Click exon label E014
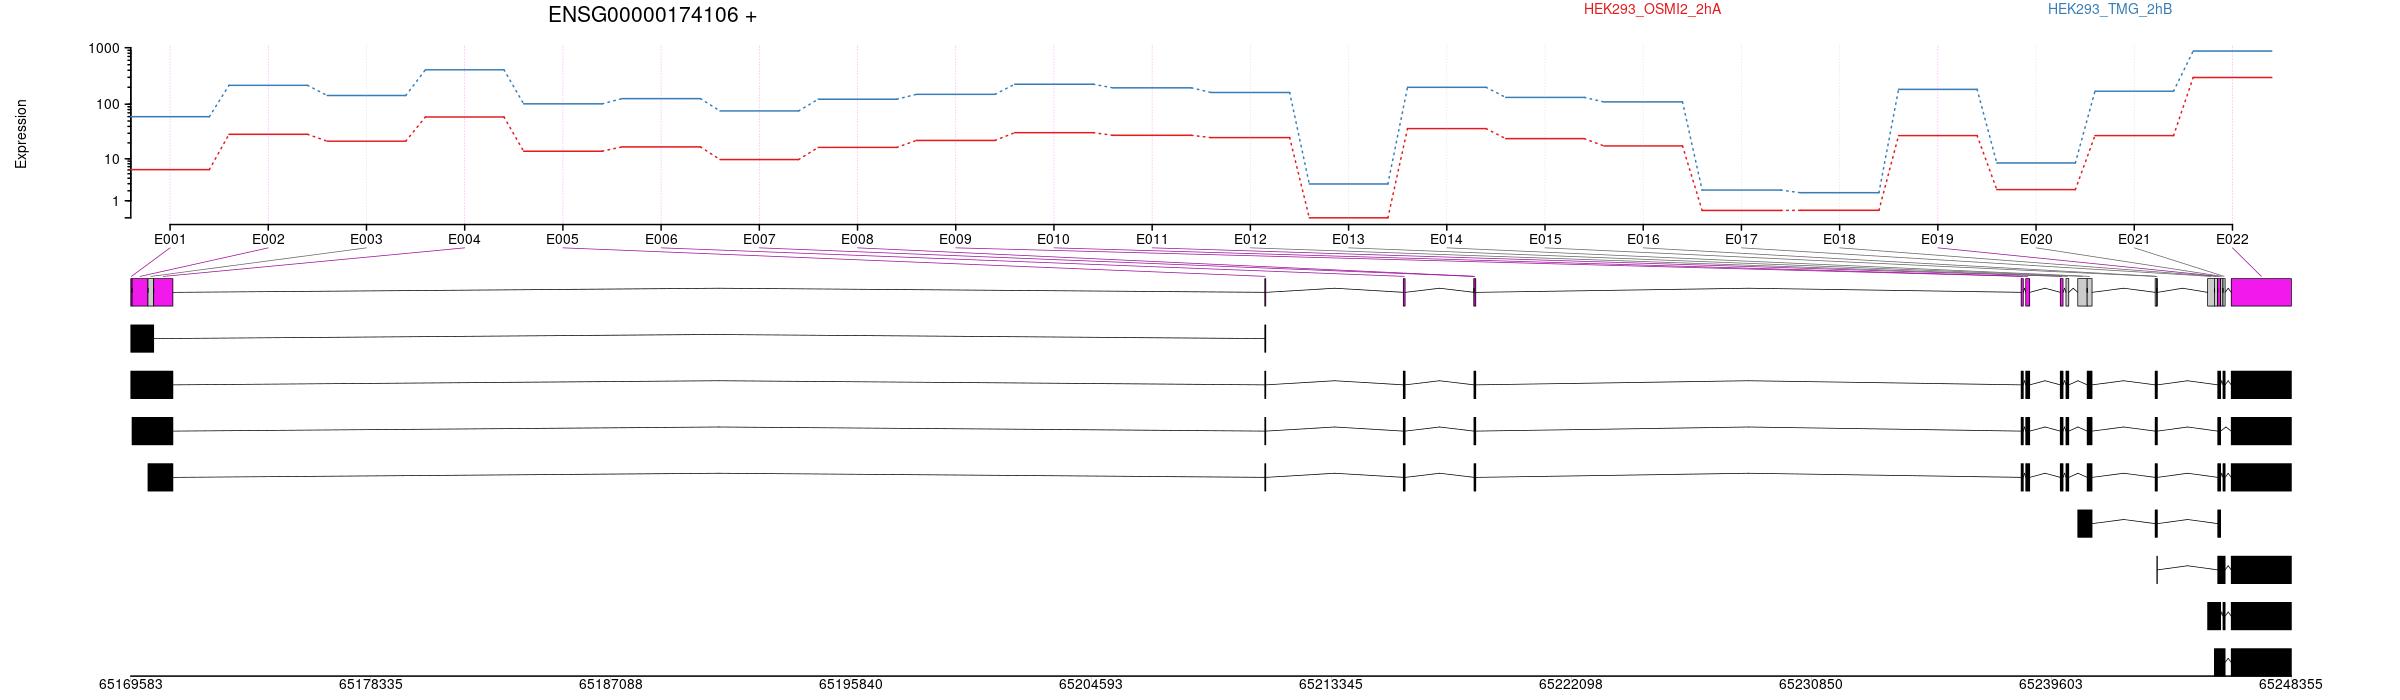The image size is (2400, 700). (x=1446, y=239)
